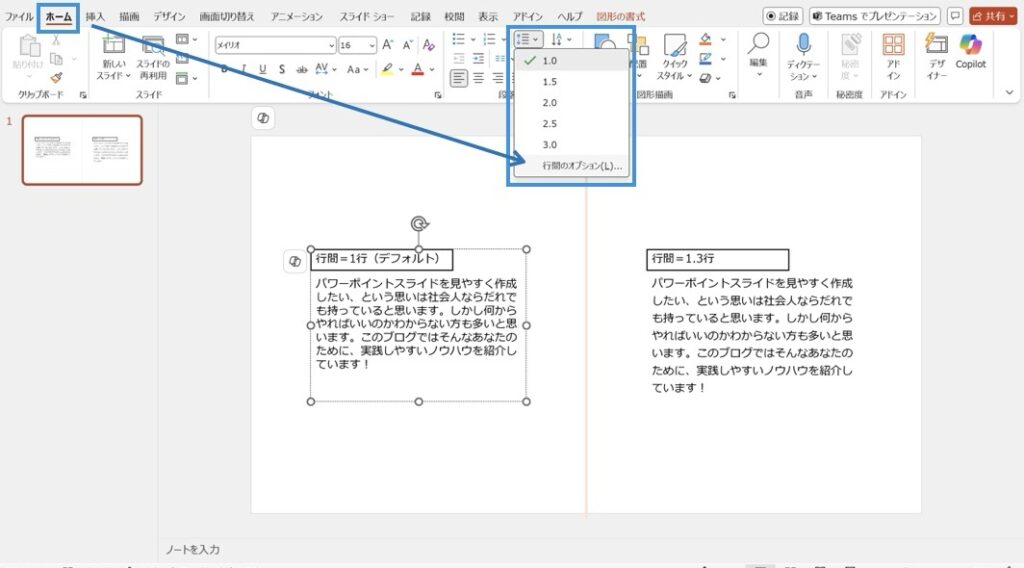Open the クイックスタイル gallery
The image size is (1024, 568).
click(x=675, y=57)
